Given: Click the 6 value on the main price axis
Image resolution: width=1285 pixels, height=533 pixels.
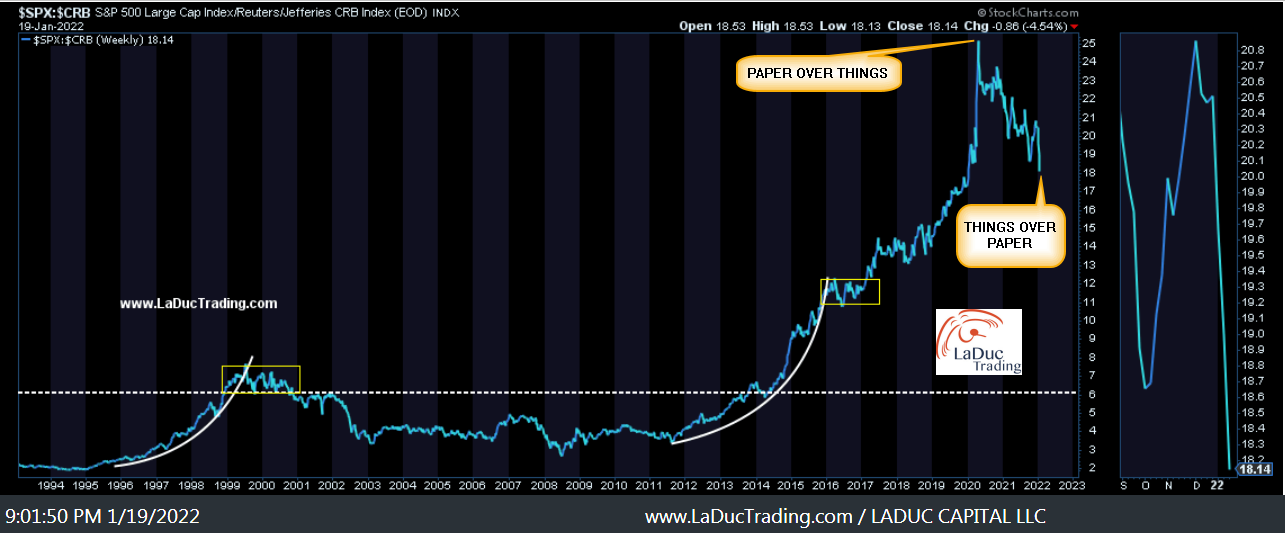Looking at the screenshot, I should click(x=1092, y=394).
